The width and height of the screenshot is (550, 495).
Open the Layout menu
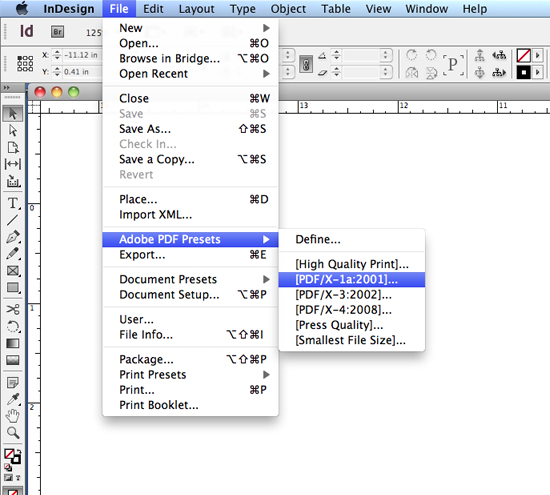(x=196, y=9)
